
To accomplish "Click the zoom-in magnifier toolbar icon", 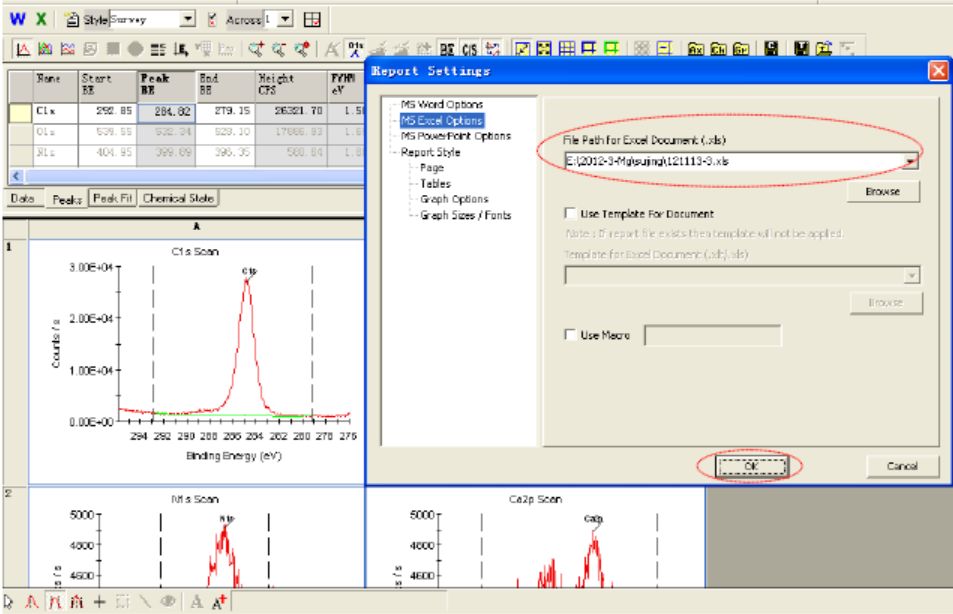I will click(257, 46).
